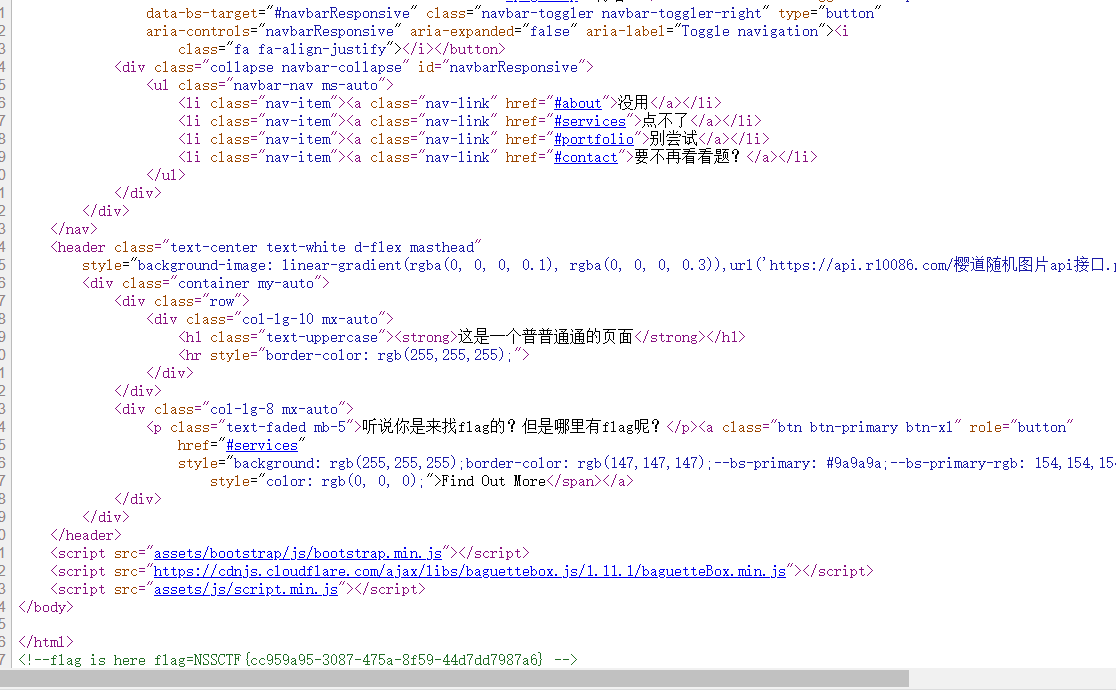
Task: Click the closing </body> tag
Action: click(46, 607)
